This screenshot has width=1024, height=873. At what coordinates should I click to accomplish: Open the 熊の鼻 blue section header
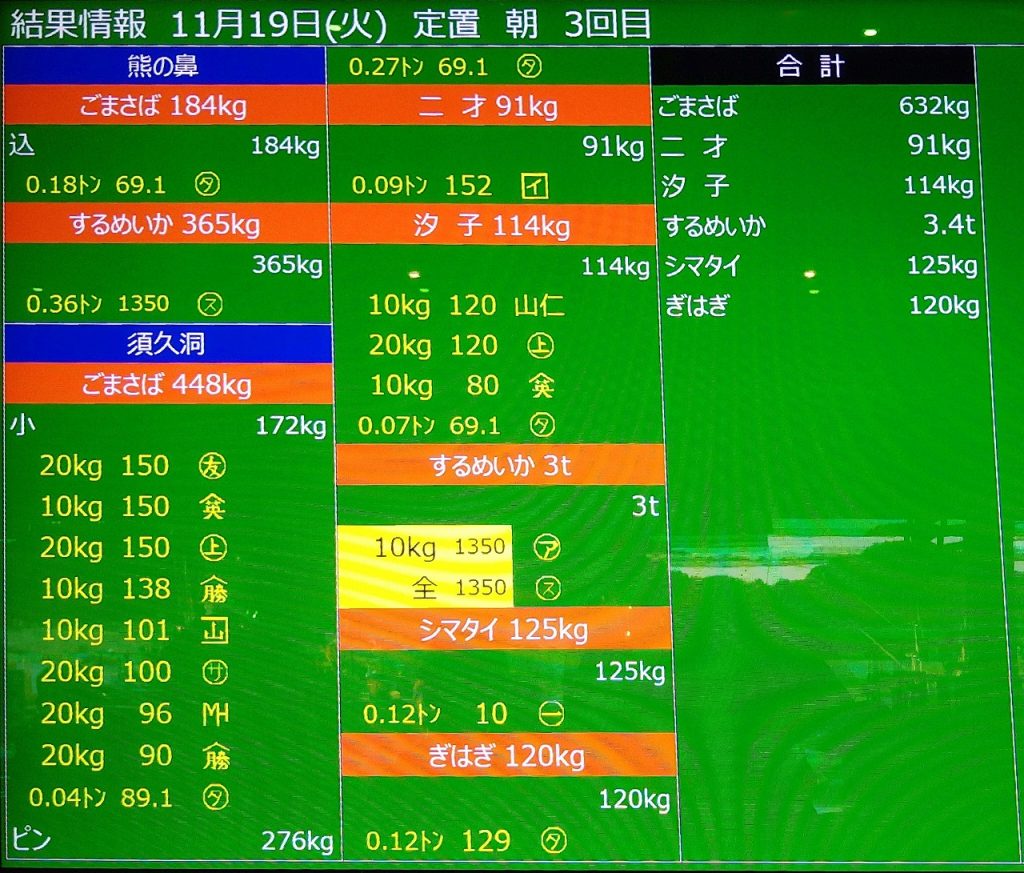point(164,67)
